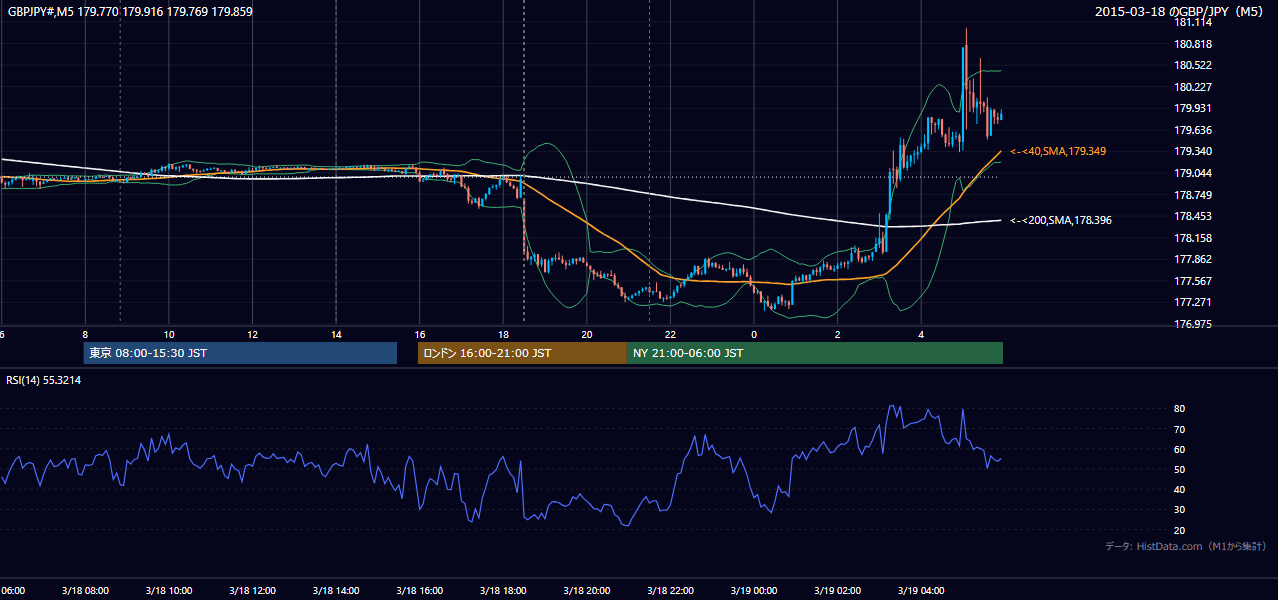Click RSI scale value 70
Image resolution: width=1278 pixels, height=600 pixels.
[x=1180, y=429]
